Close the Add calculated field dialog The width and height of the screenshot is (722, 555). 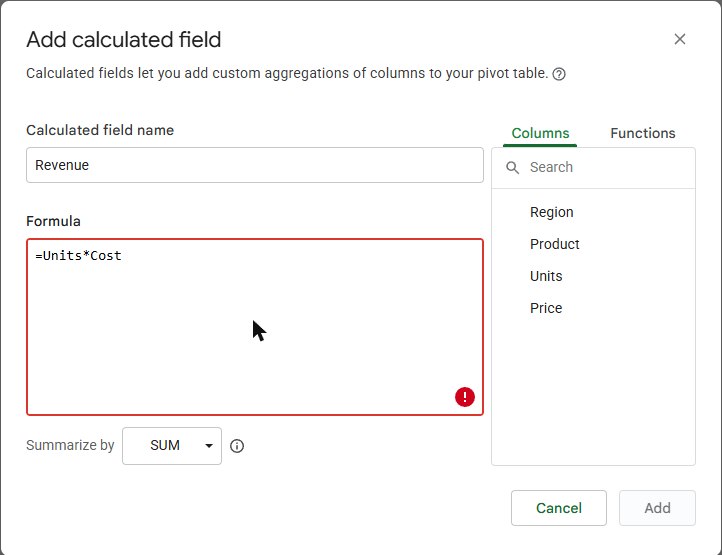tap(680, 39)
